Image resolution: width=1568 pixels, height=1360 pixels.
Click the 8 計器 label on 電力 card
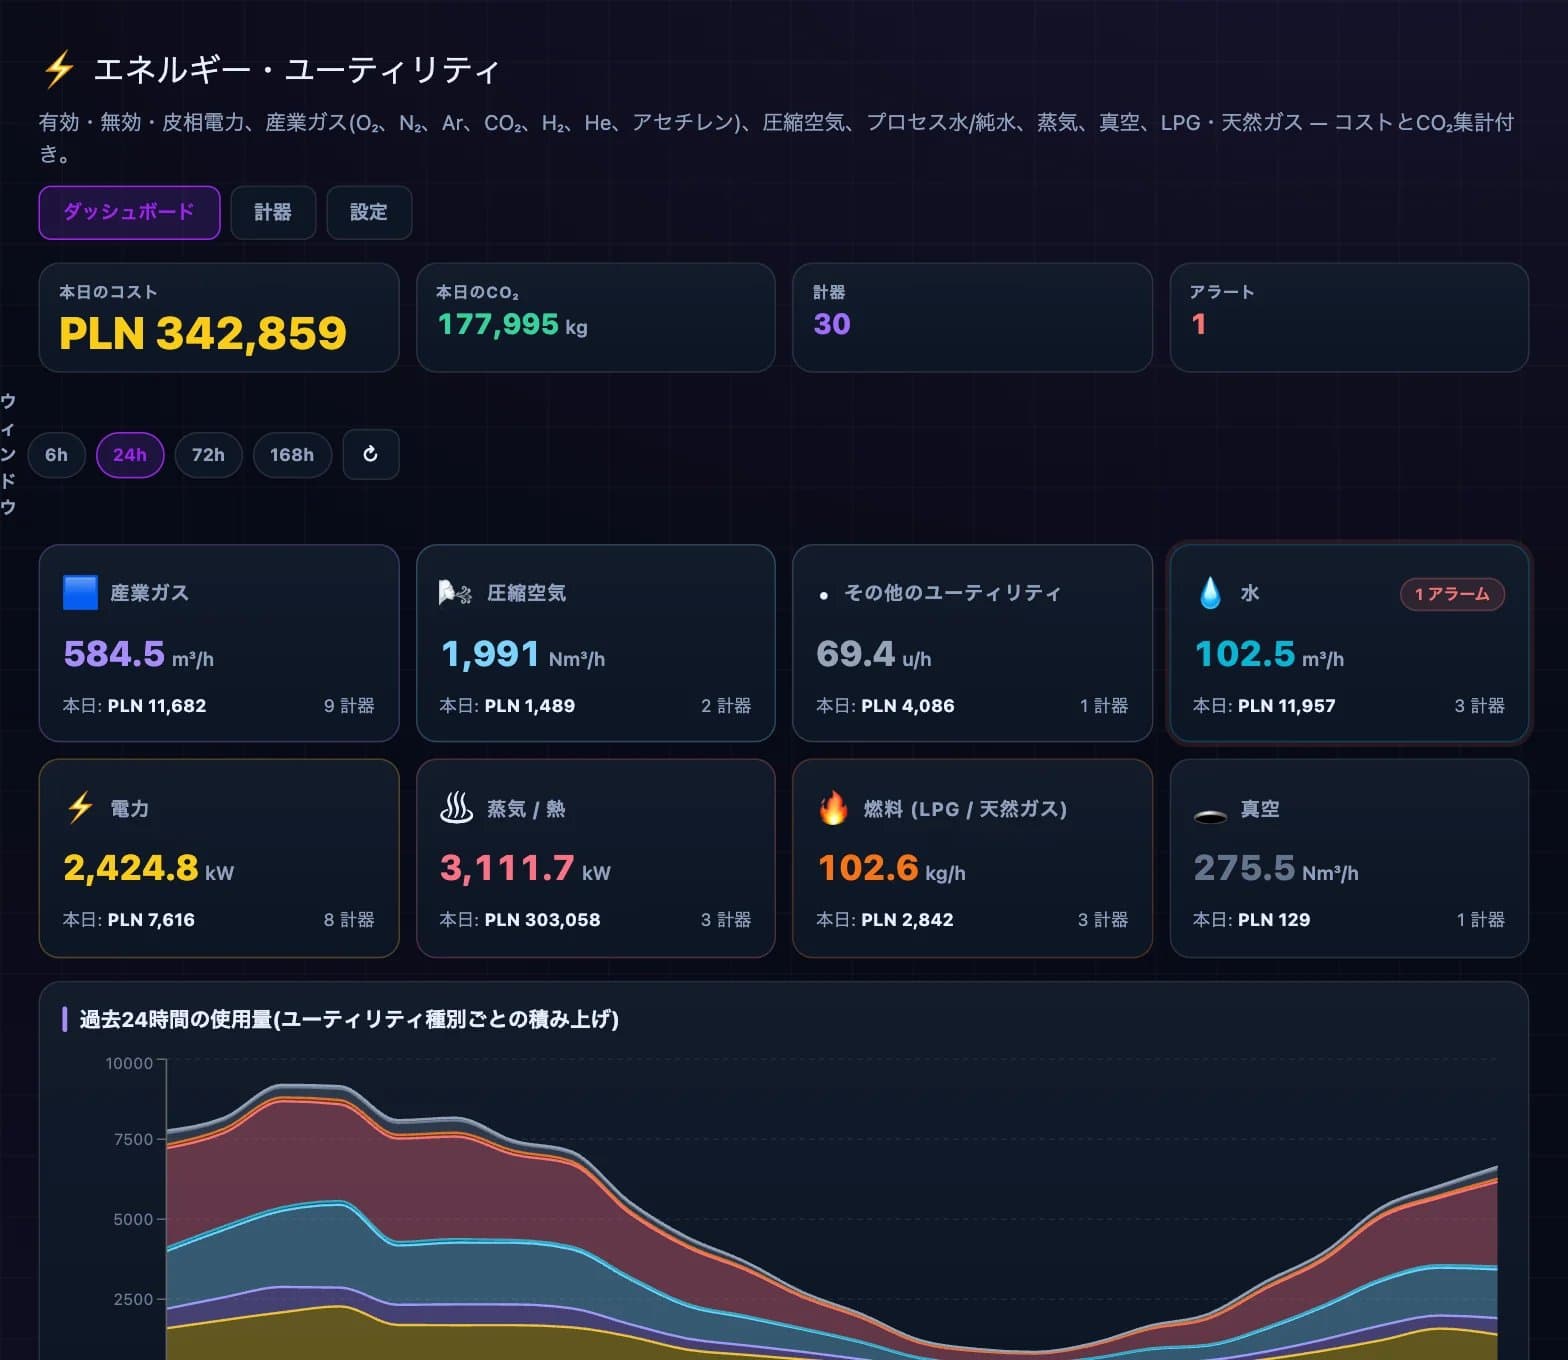[349, 920]
